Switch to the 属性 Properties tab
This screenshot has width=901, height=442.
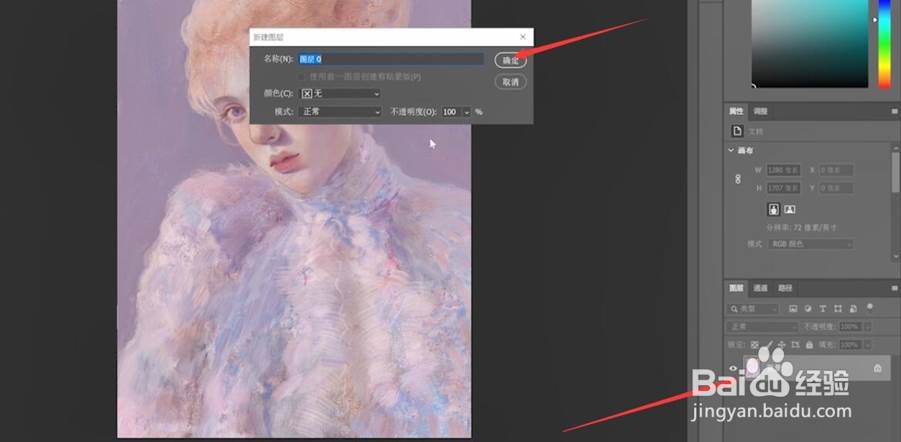(736, 112)
